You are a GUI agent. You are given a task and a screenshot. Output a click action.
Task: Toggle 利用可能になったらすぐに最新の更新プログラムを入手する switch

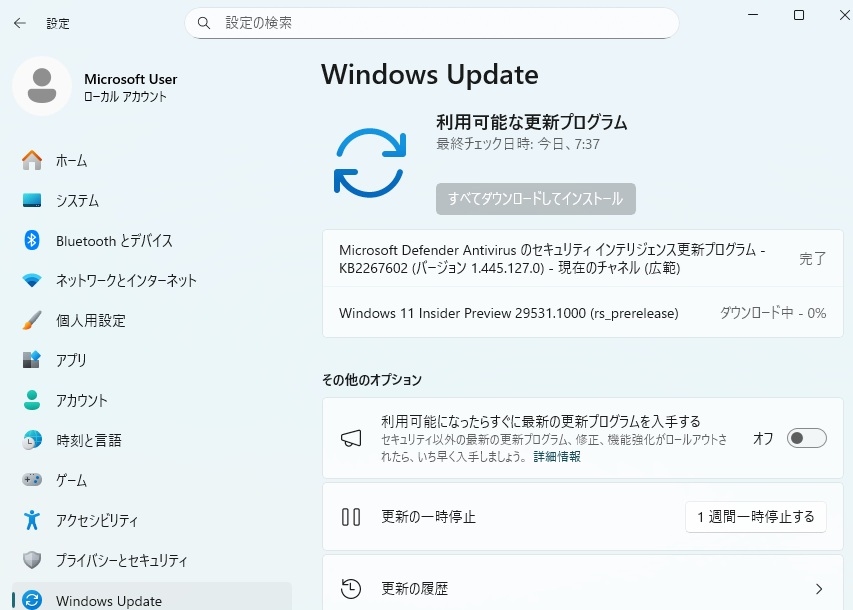(x=807, y=438)
